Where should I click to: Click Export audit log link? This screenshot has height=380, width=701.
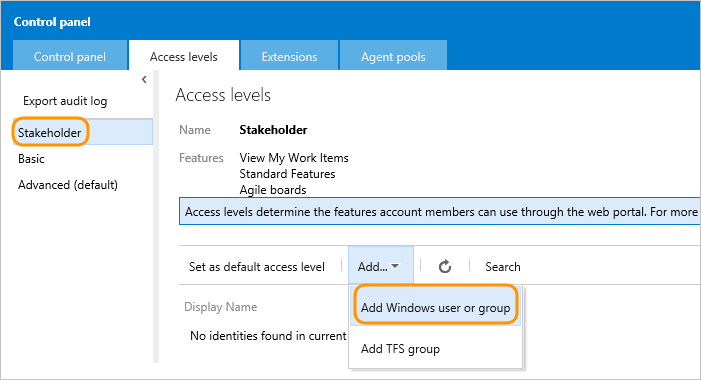pyautogui.click(x=65, y=101)
